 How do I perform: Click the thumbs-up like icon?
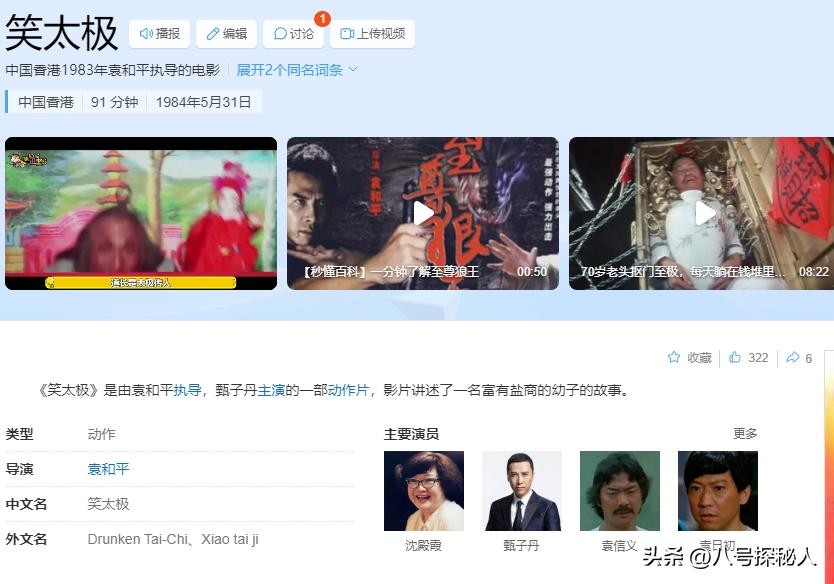click(736, 358)
